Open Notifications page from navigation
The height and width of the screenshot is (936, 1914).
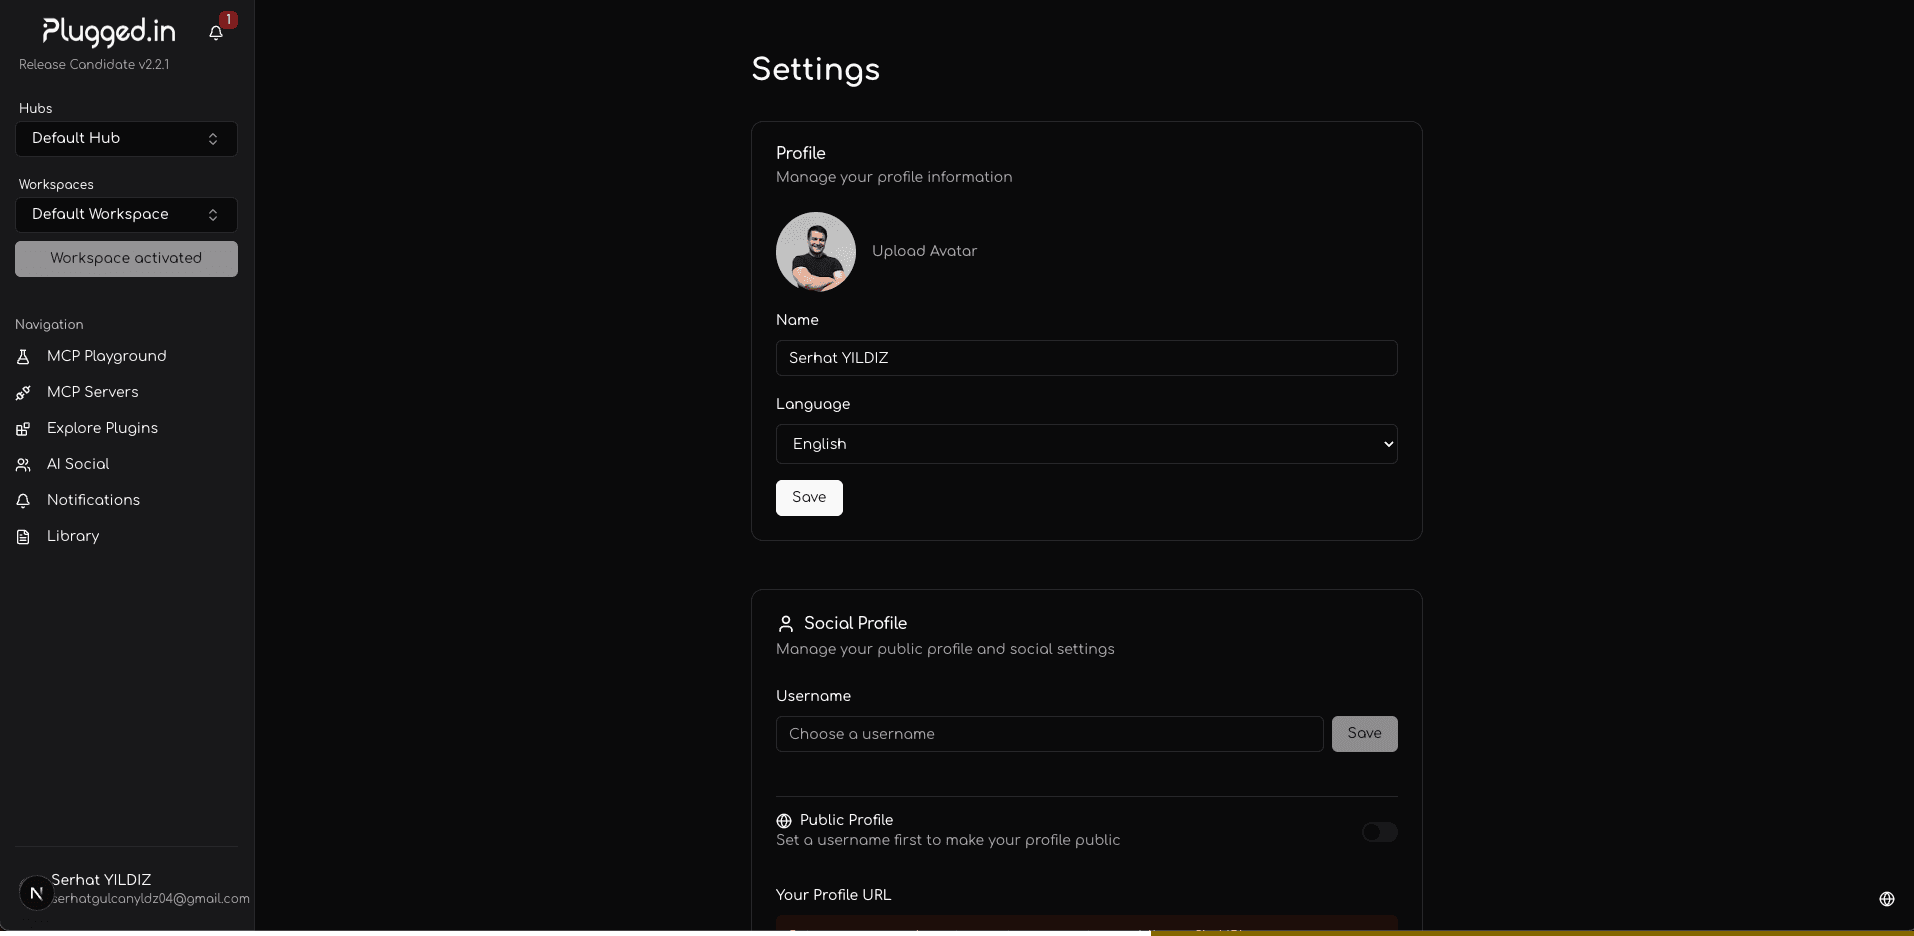click(x=94, y=500)
